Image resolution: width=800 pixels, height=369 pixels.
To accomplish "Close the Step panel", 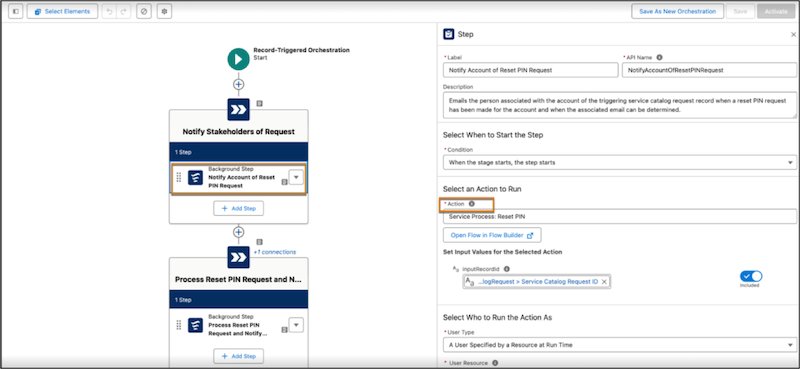I will (793, 35).
